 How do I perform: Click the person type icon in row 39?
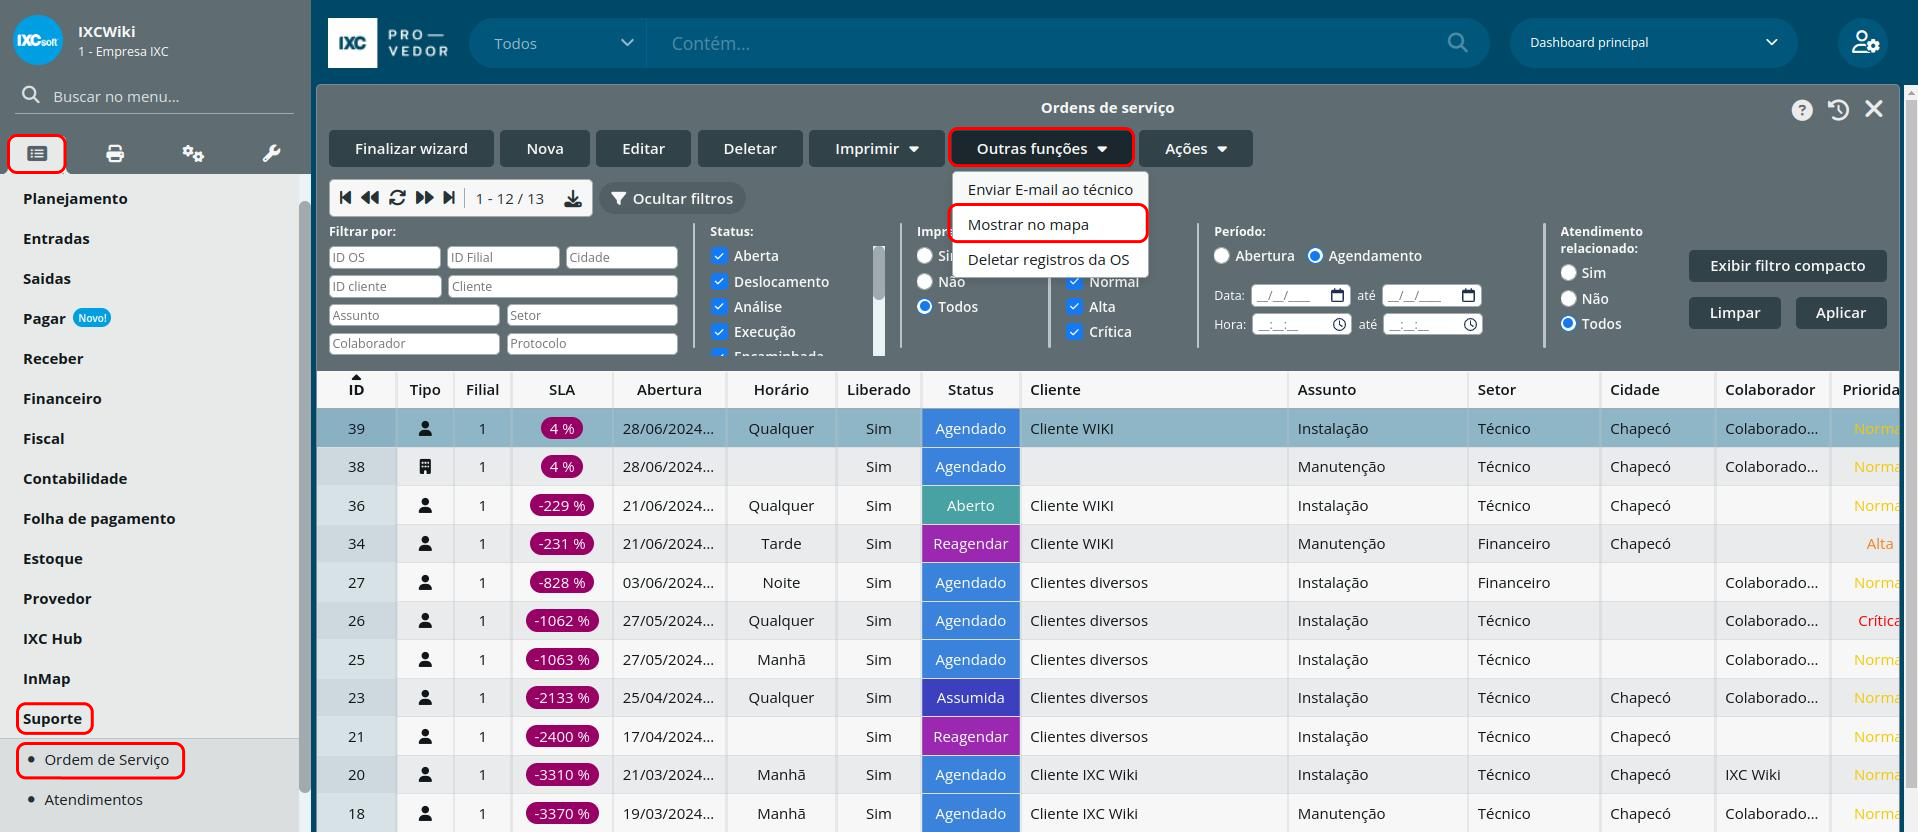coord(425,428)
